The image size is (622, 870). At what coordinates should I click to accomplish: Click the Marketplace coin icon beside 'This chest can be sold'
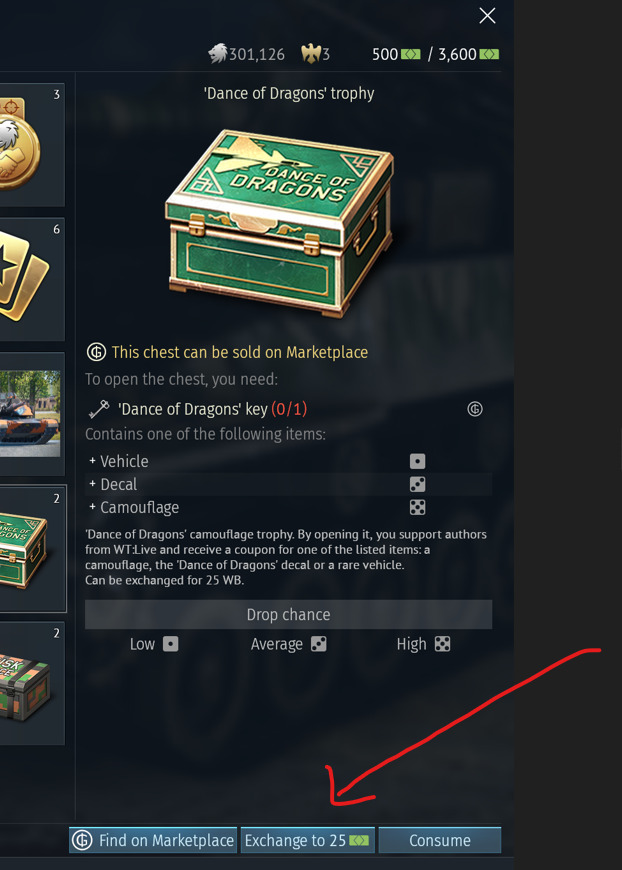pyautogui.click(x=97, y=352)
